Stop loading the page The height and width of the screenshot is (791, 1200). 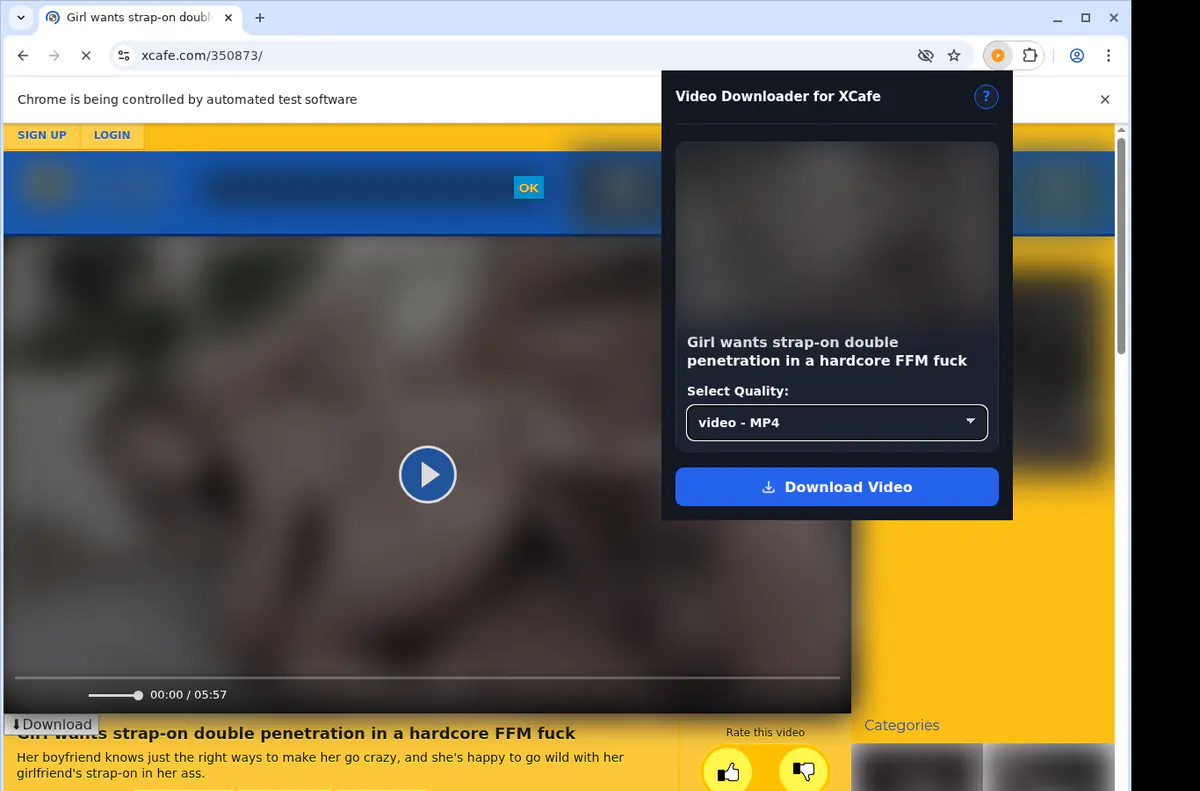point(86,56)
